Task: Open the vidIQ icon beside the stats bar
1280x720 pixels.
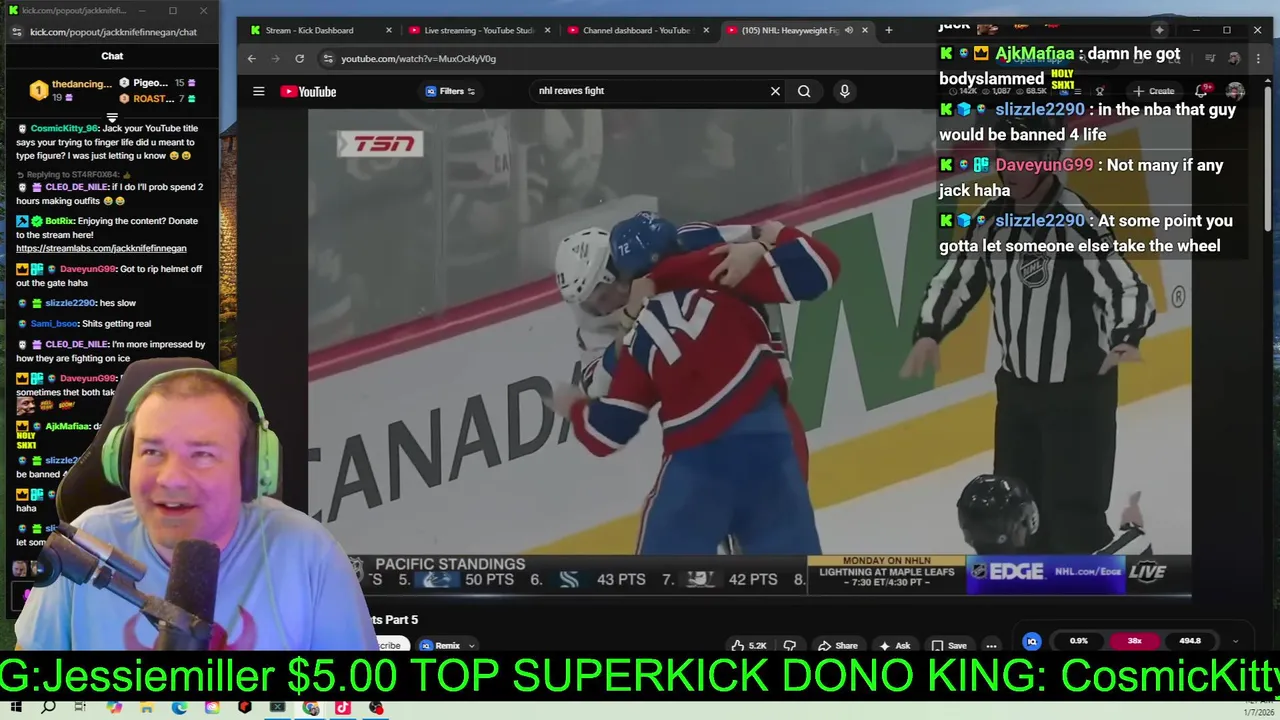Action: [x=1032, y=641]
